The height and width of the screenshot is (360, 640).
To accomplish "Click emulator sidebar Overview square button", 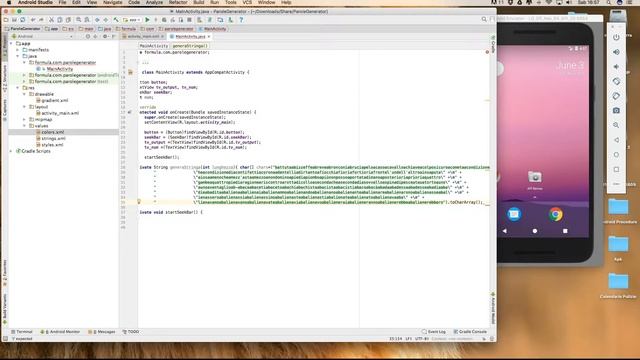I will pos(616,169).
